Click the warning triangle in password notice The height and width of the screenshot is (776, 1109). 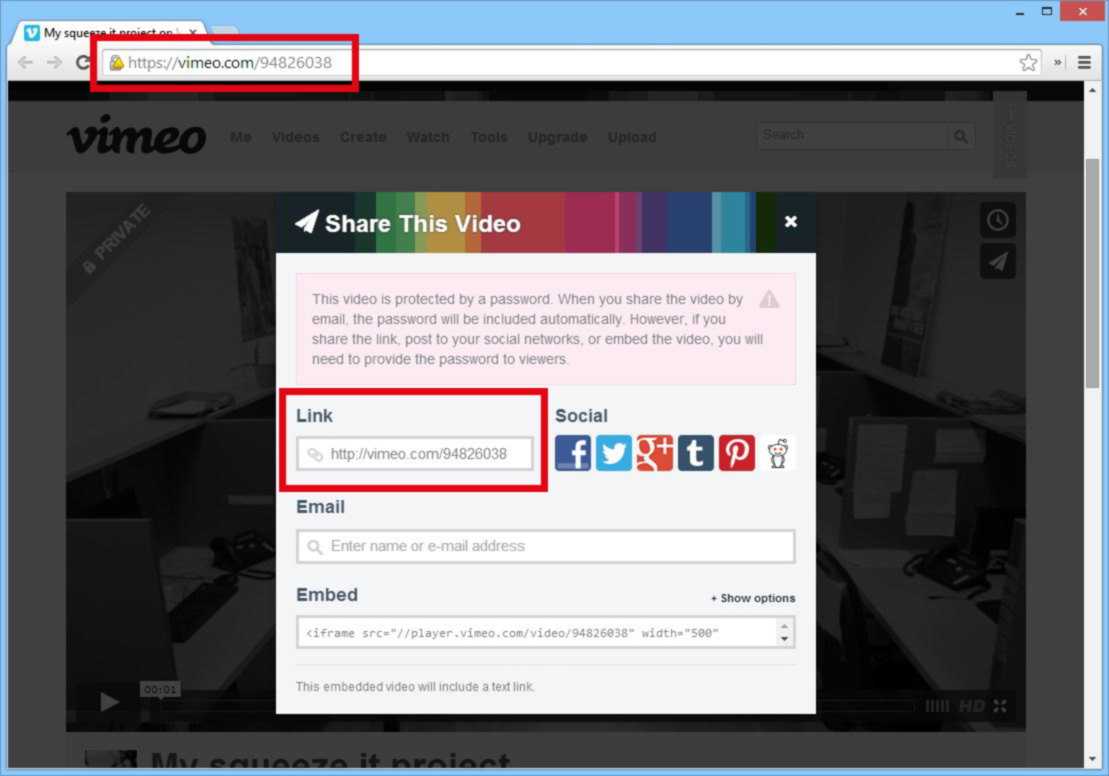click(x=769, y=299)
